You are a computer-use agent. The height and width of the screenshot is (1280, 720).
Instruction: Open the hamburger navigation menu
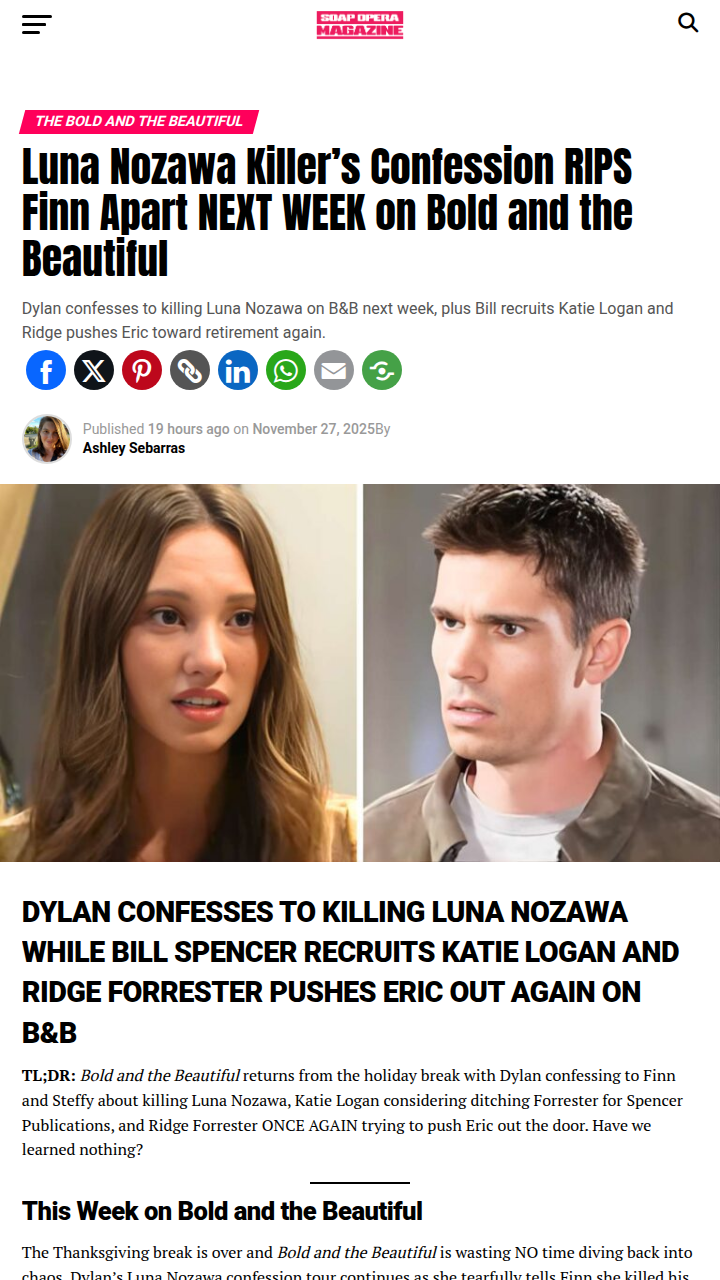[x=37, y=24]
